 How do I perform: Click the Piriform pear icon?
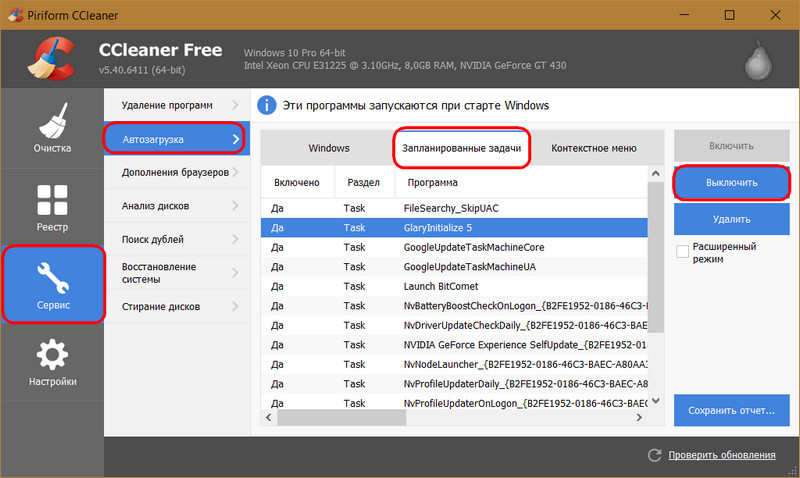coord(759,62)
